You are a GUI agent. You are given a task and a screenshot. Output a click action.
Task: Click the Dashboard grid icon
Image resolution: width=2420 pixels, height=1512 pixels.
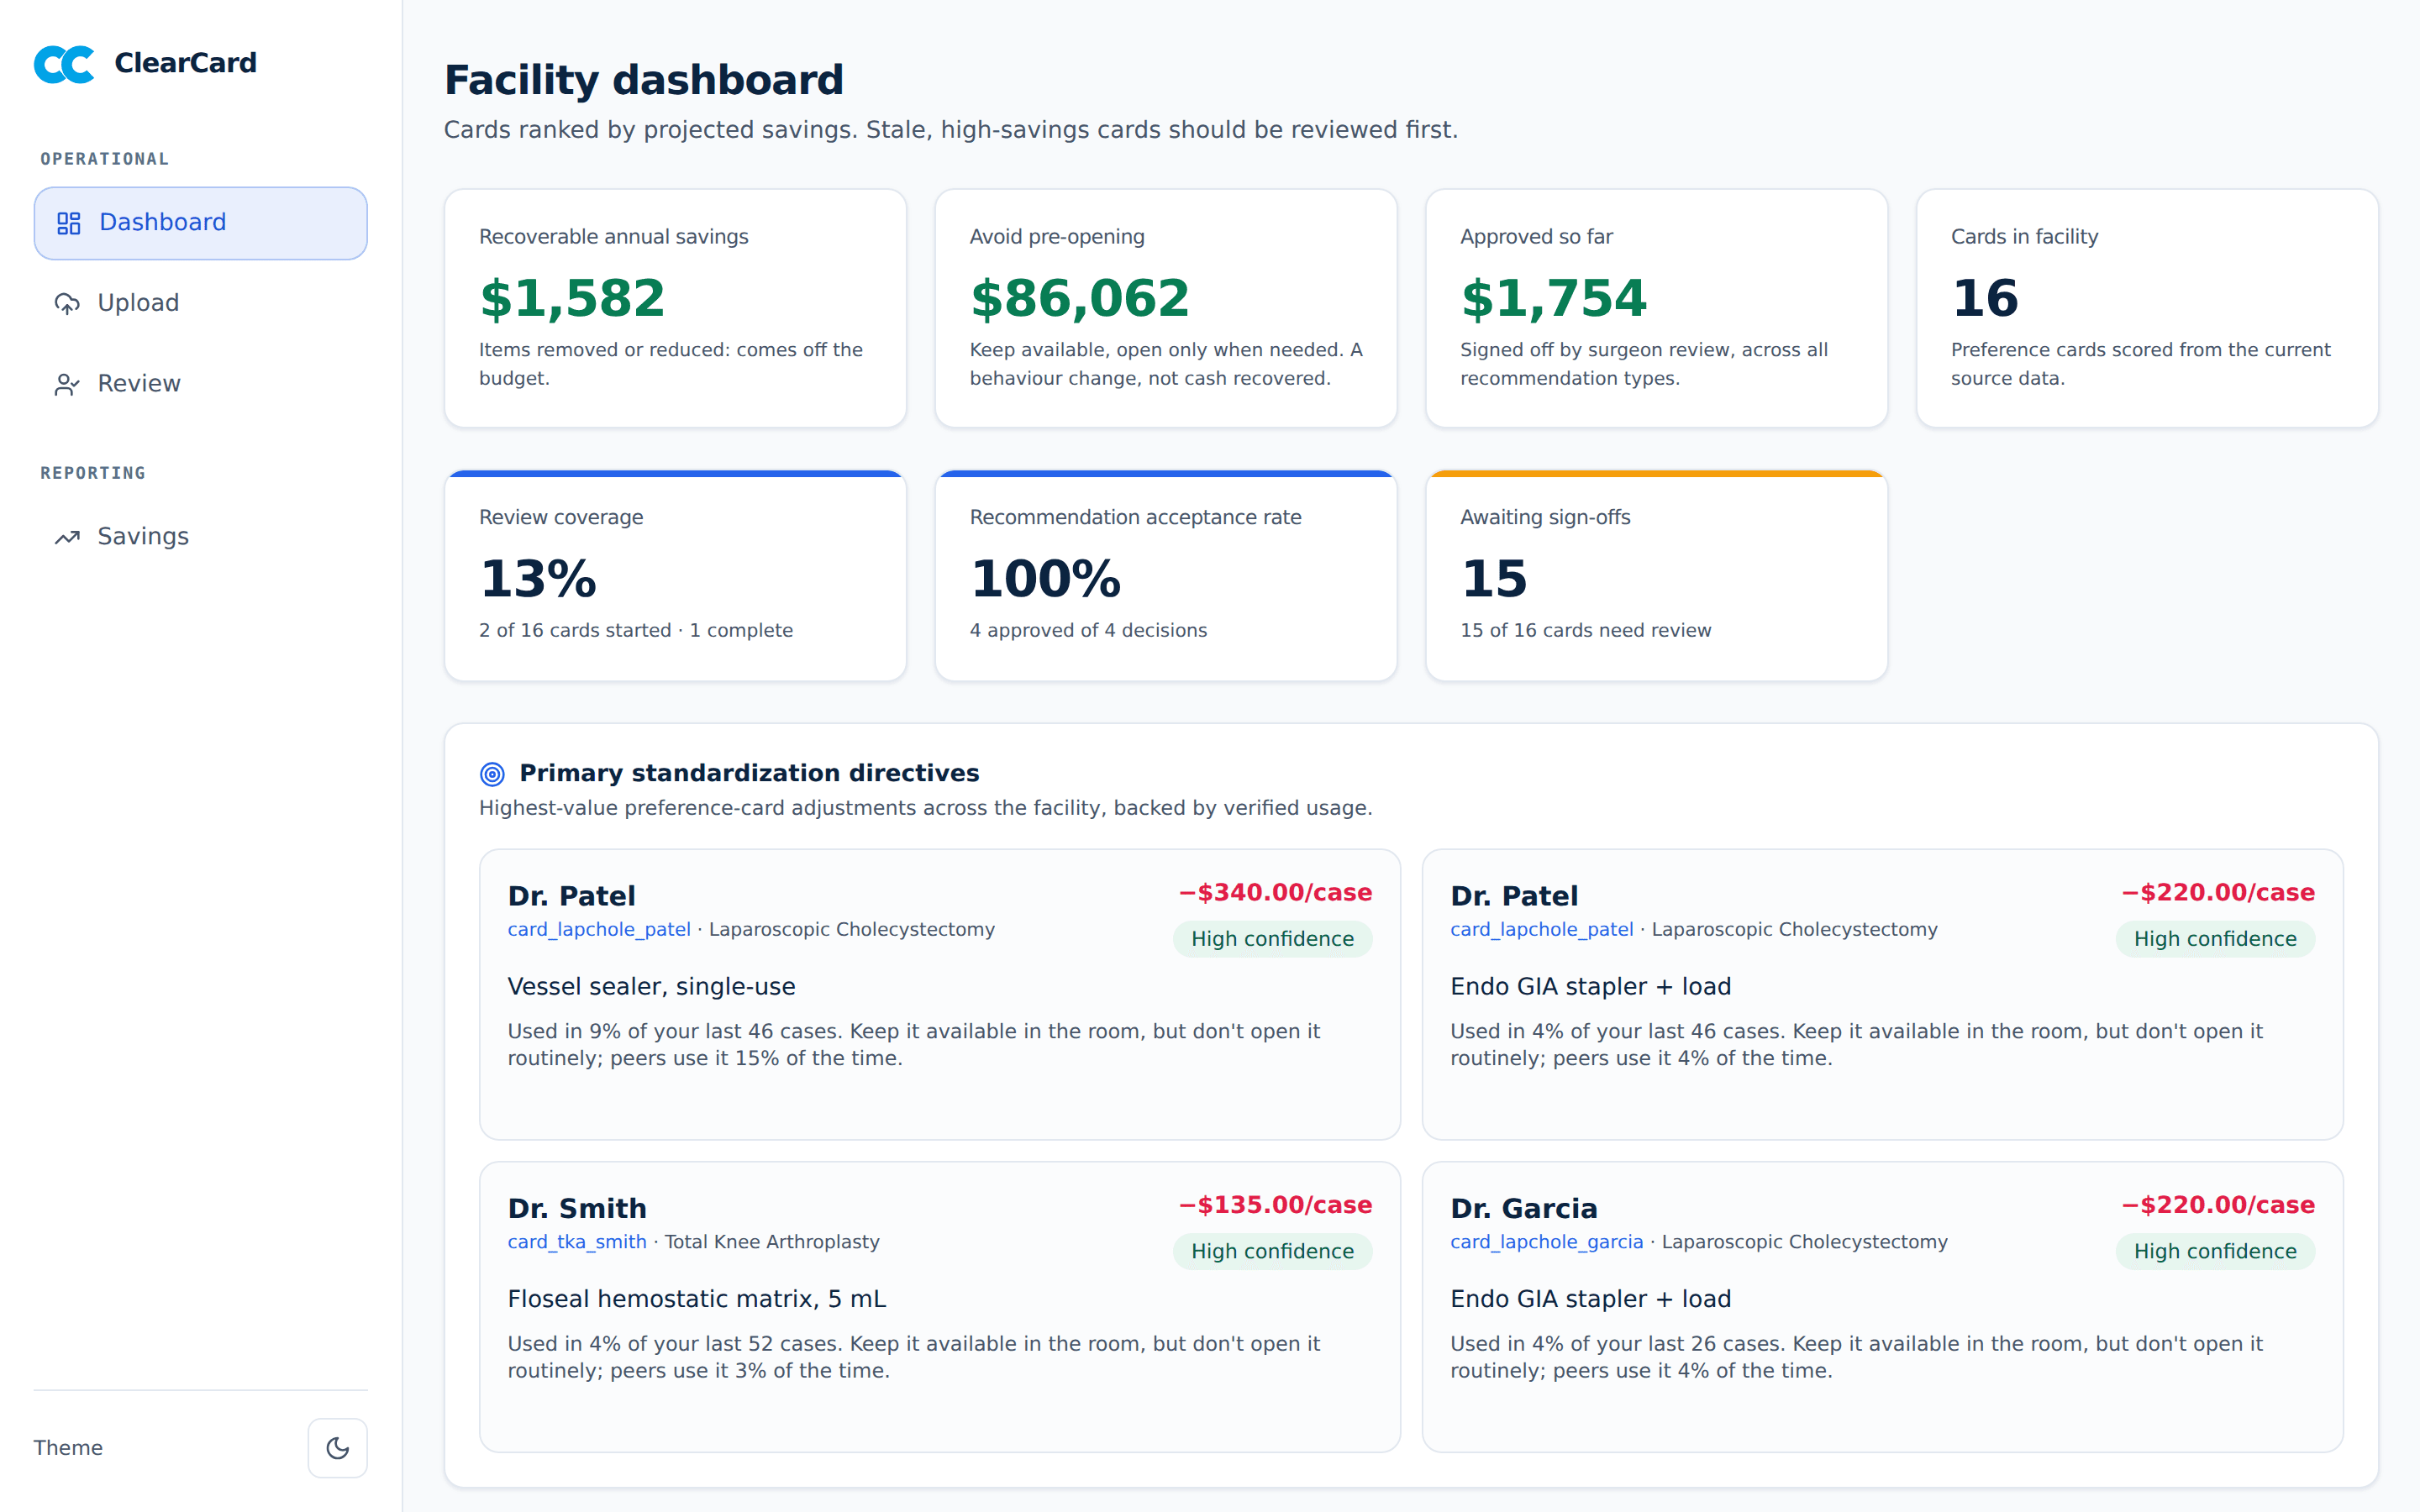pyautogui.click(x=68, y=223)
